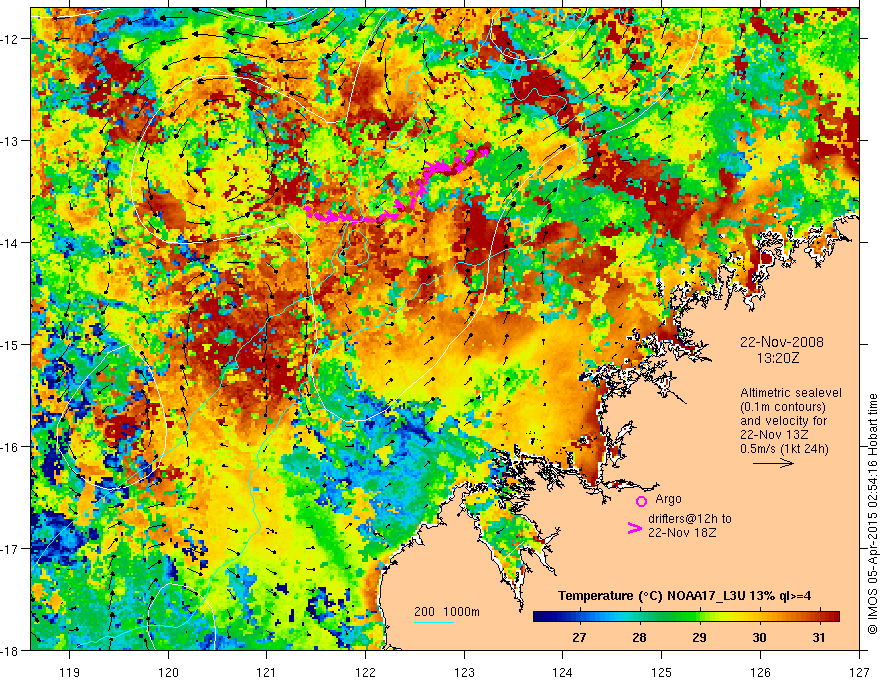The image size is (880, 680).
Task: Click latitude label -17 on axis
Action: click(11, 549)
